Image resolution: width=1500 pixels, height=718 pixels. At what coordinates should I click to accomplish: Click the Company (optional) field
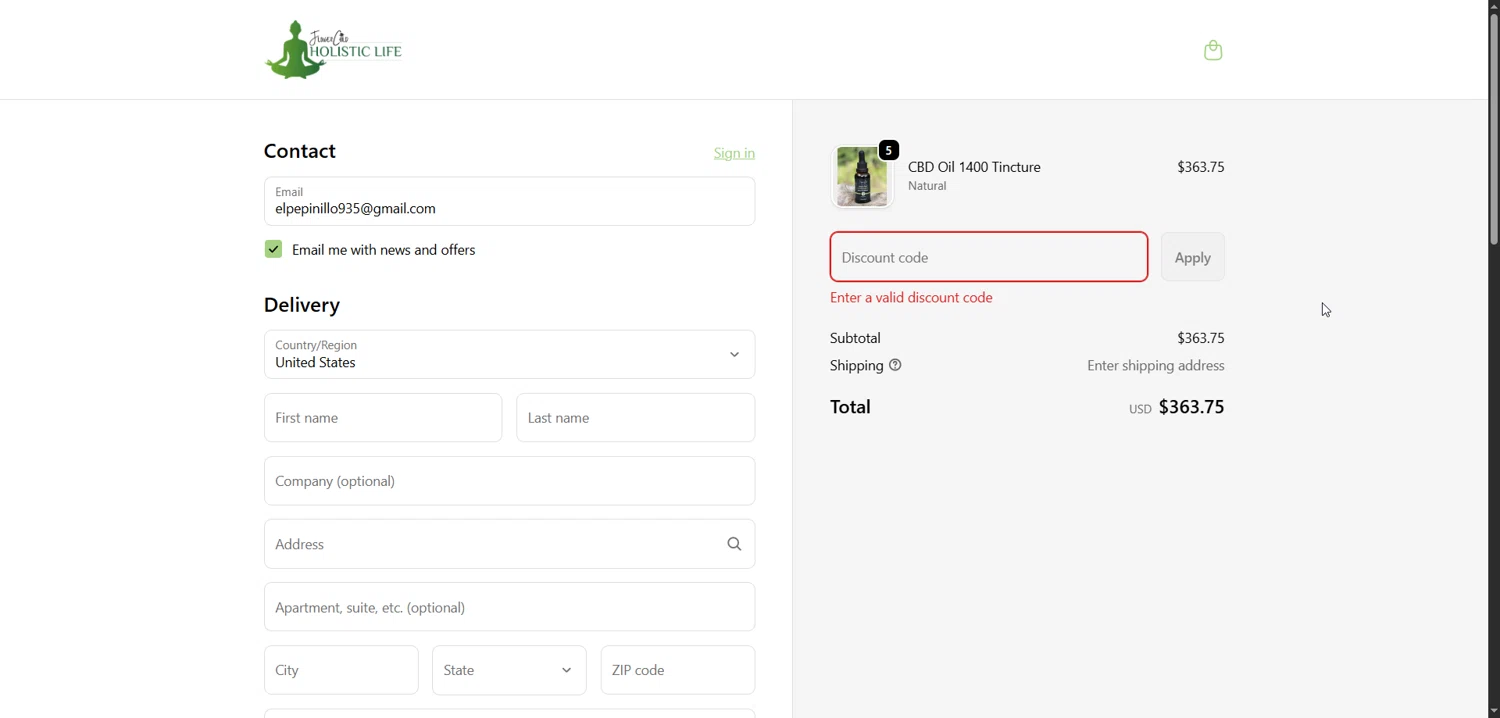[509, 481]
